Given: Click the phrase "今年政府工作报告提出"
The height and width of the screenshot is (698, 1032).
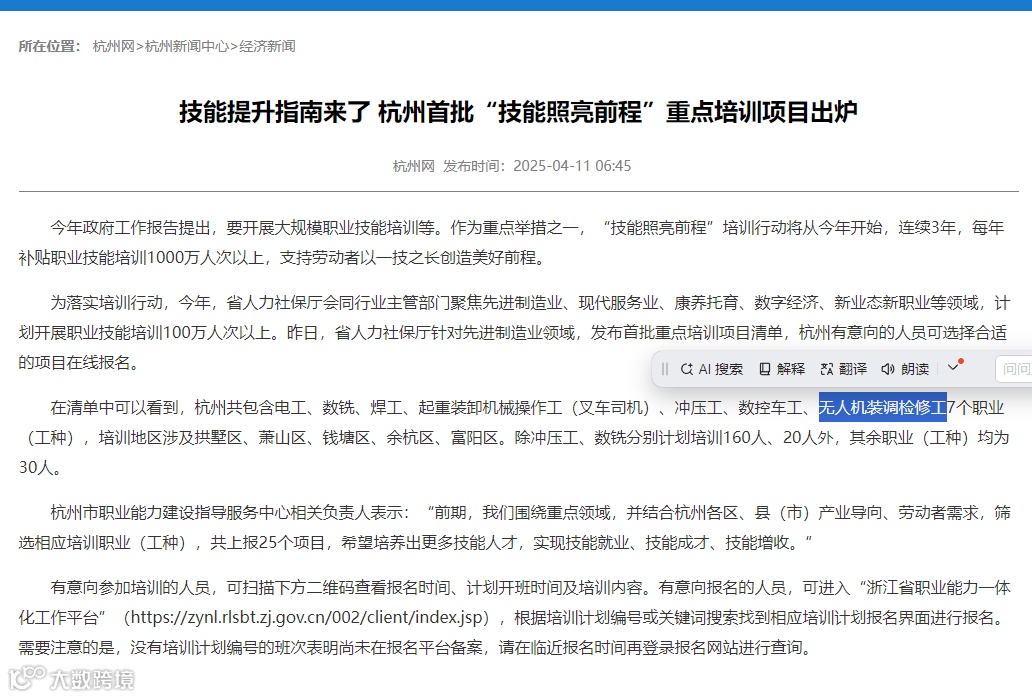Looking at the screenshot, I should point(130,228).
